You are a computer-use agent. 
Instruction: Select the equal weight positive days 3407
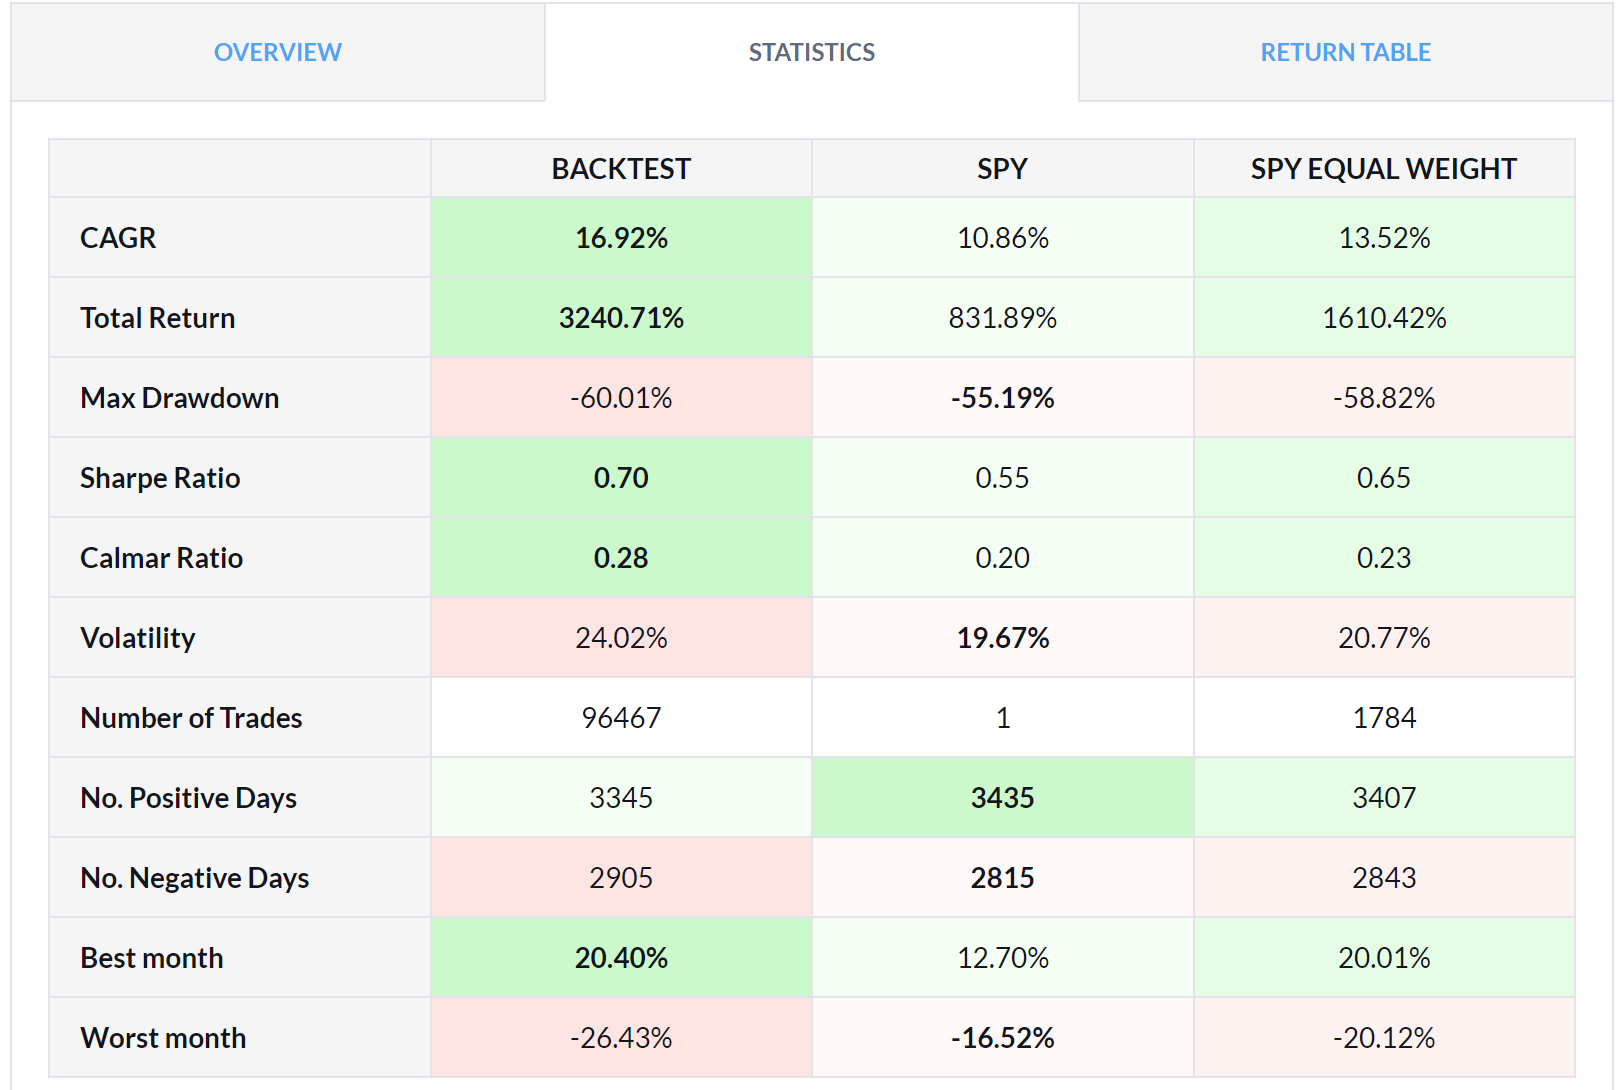(x=1384, y=798)
